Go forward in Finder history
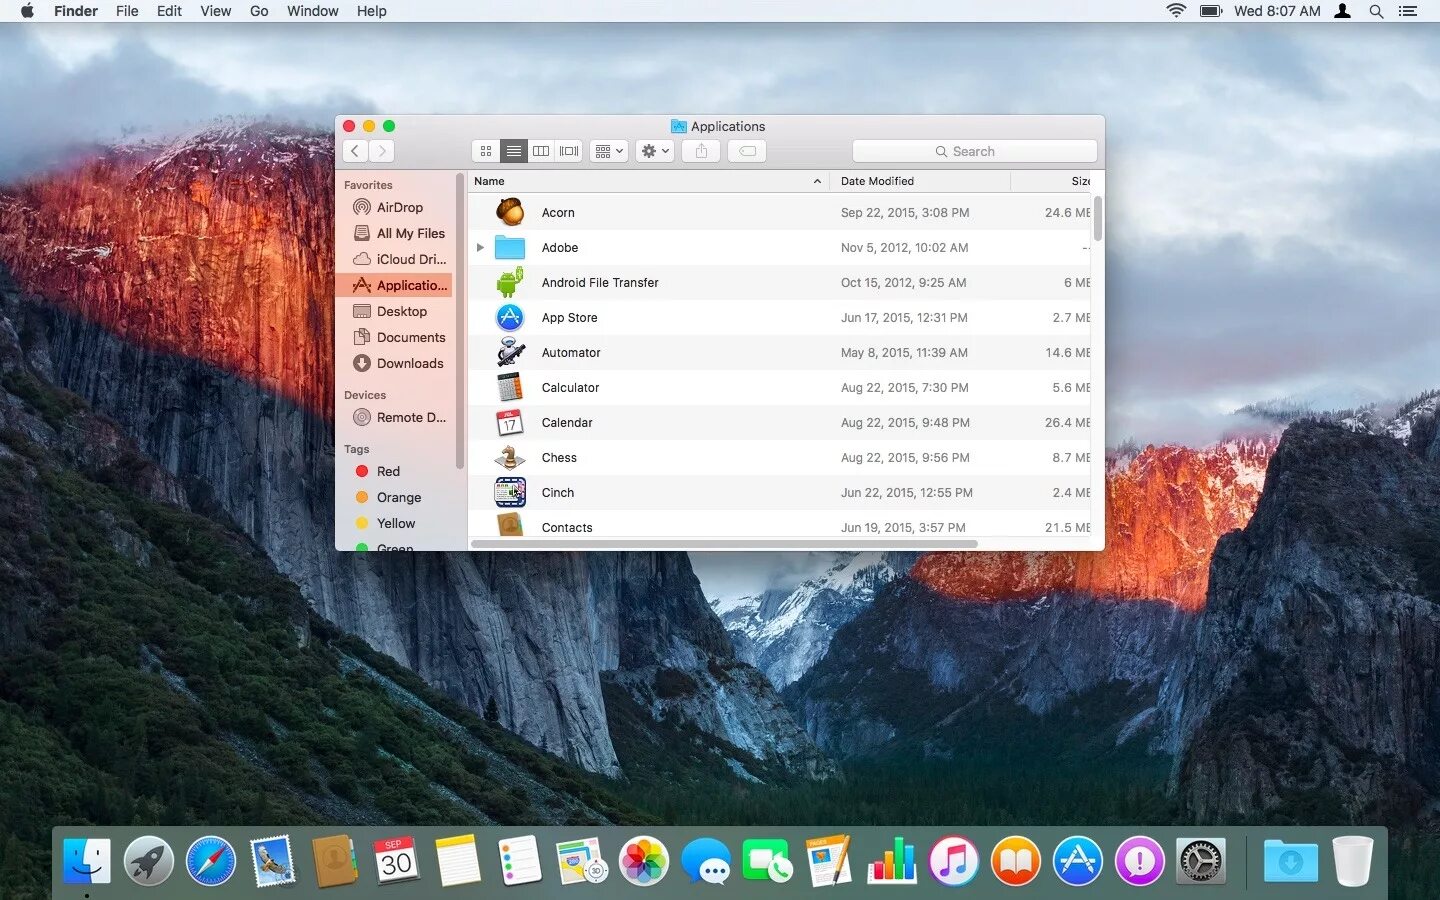The width and height of the screenshot is (1440, 900). tap(381, 151)
